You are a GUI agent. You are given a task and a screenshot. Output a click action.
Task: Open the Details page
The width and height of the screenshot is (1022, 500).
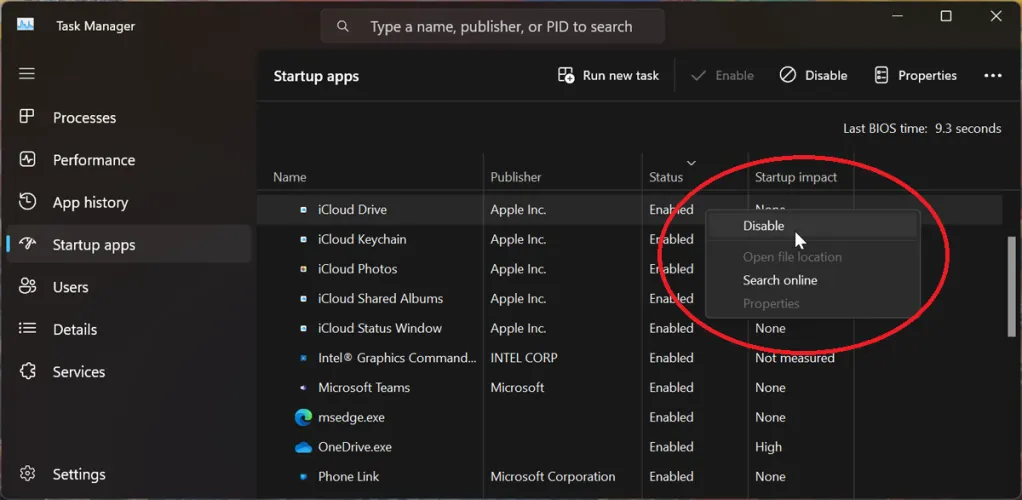pyautogui.click(x=74, y=329)
